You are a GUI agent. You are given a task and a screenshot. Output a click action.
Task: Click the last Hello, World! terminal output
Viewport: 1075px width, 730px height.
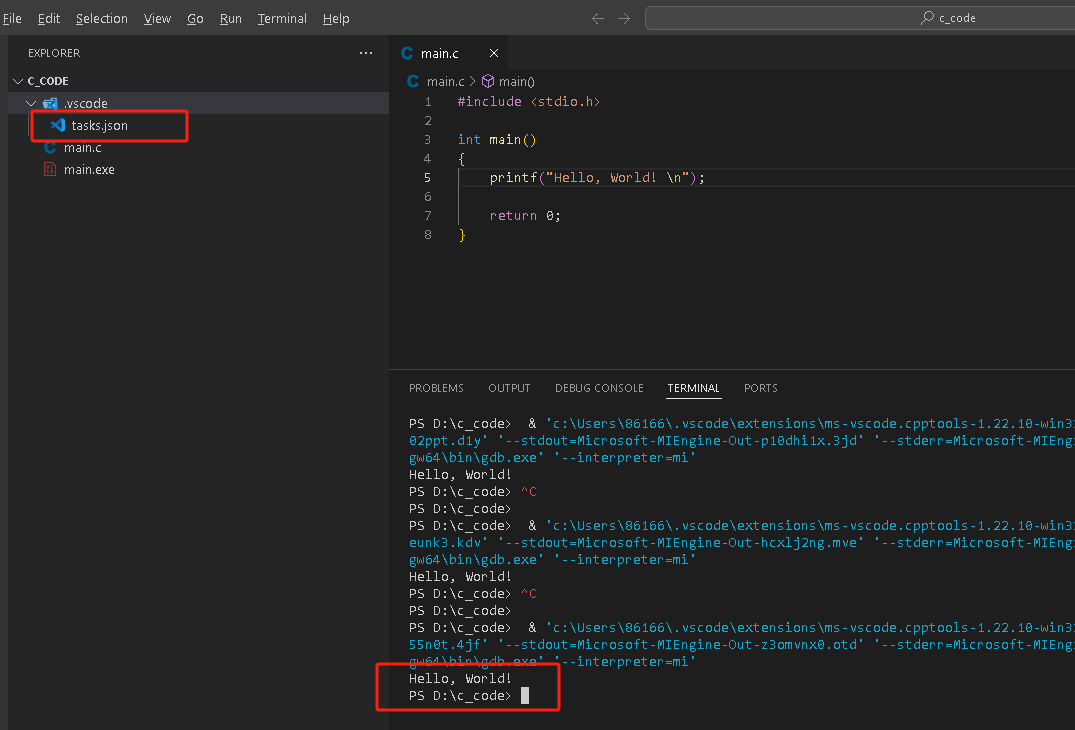[460, 679]
